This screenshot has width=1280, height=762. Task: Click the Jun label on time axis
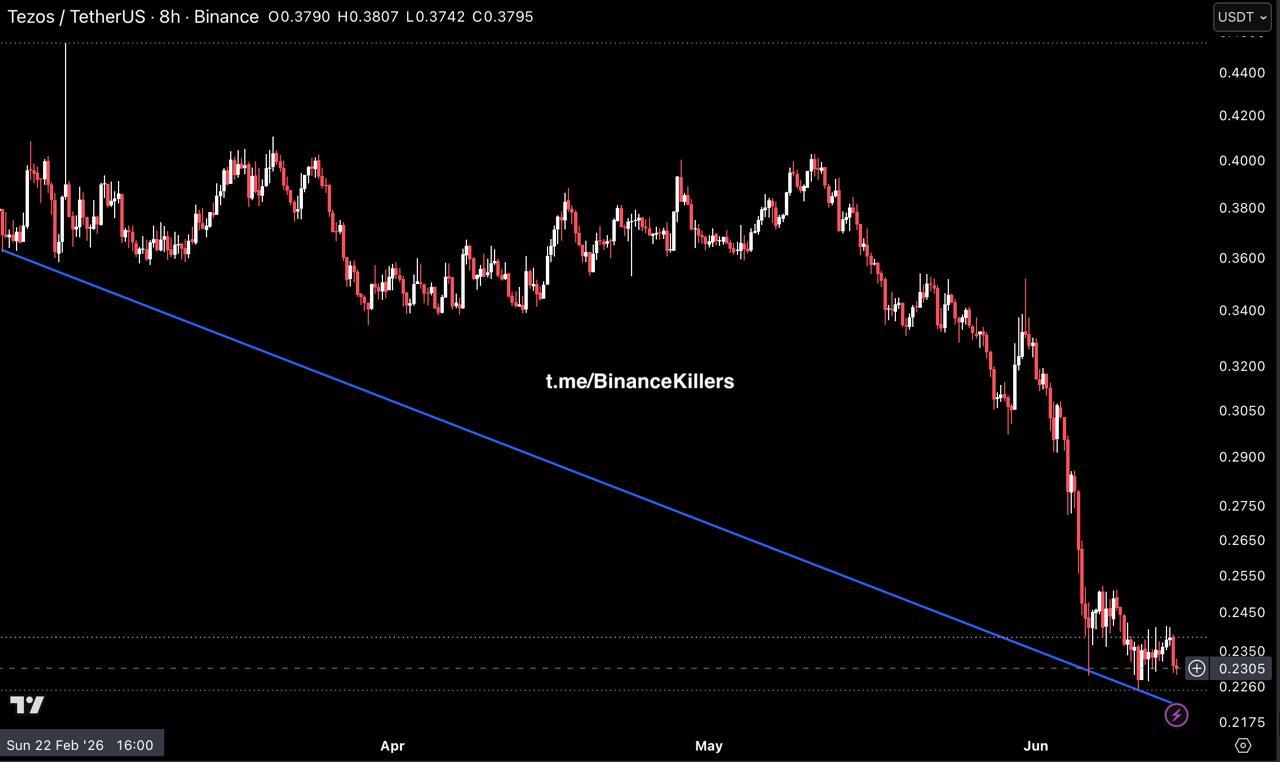coord(1037,745)
